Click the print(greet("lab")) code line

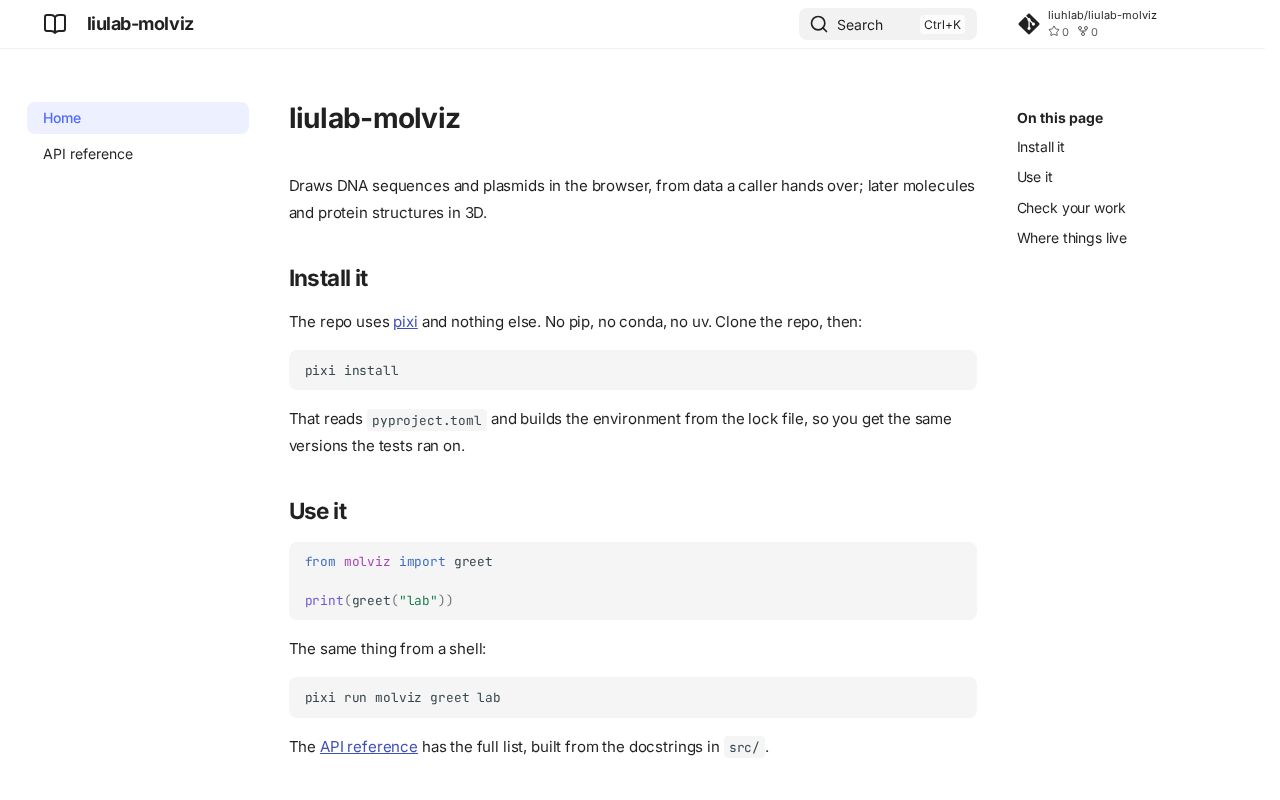coord(379,601)
